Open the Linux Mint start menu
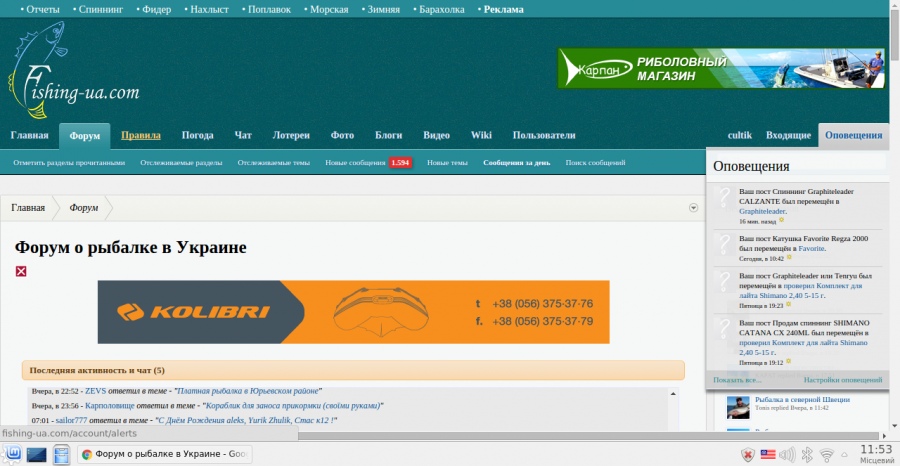The height and width of the screenshot is (466, 900). click(10, 455)
